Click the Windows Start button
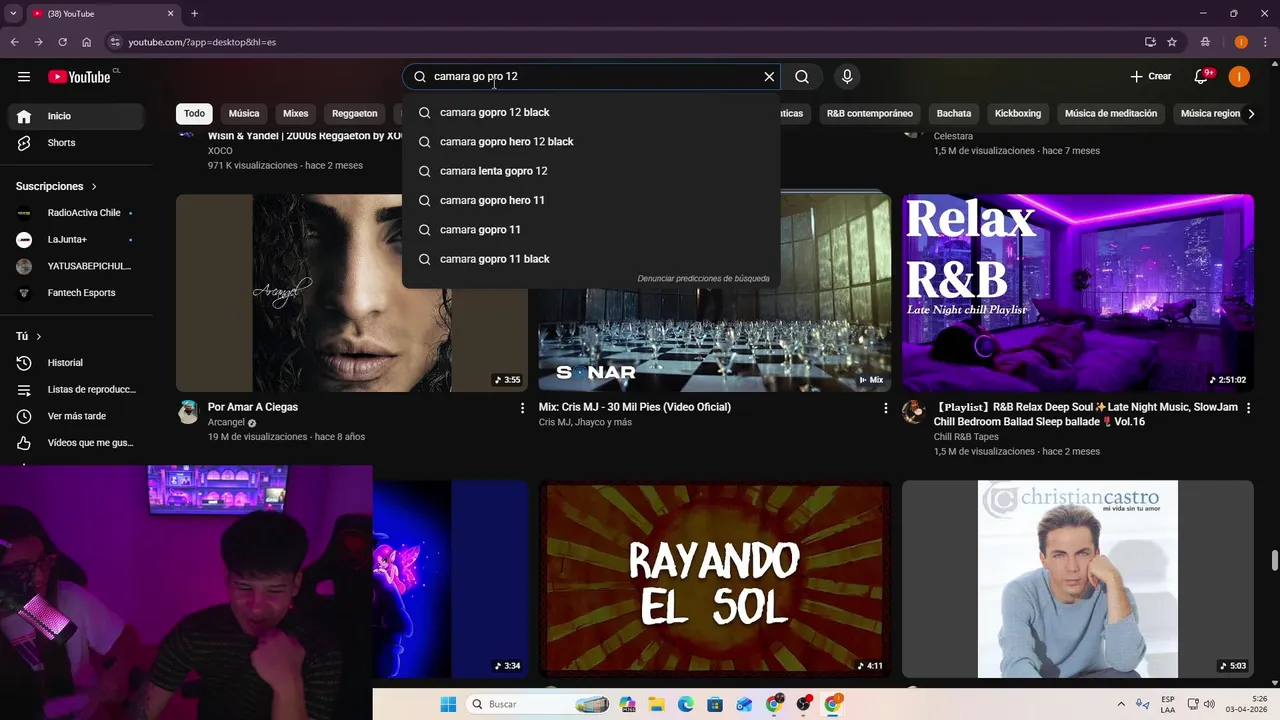Image resolution: width=1280 pixels, height=720 pixels. tap(448, 704)
